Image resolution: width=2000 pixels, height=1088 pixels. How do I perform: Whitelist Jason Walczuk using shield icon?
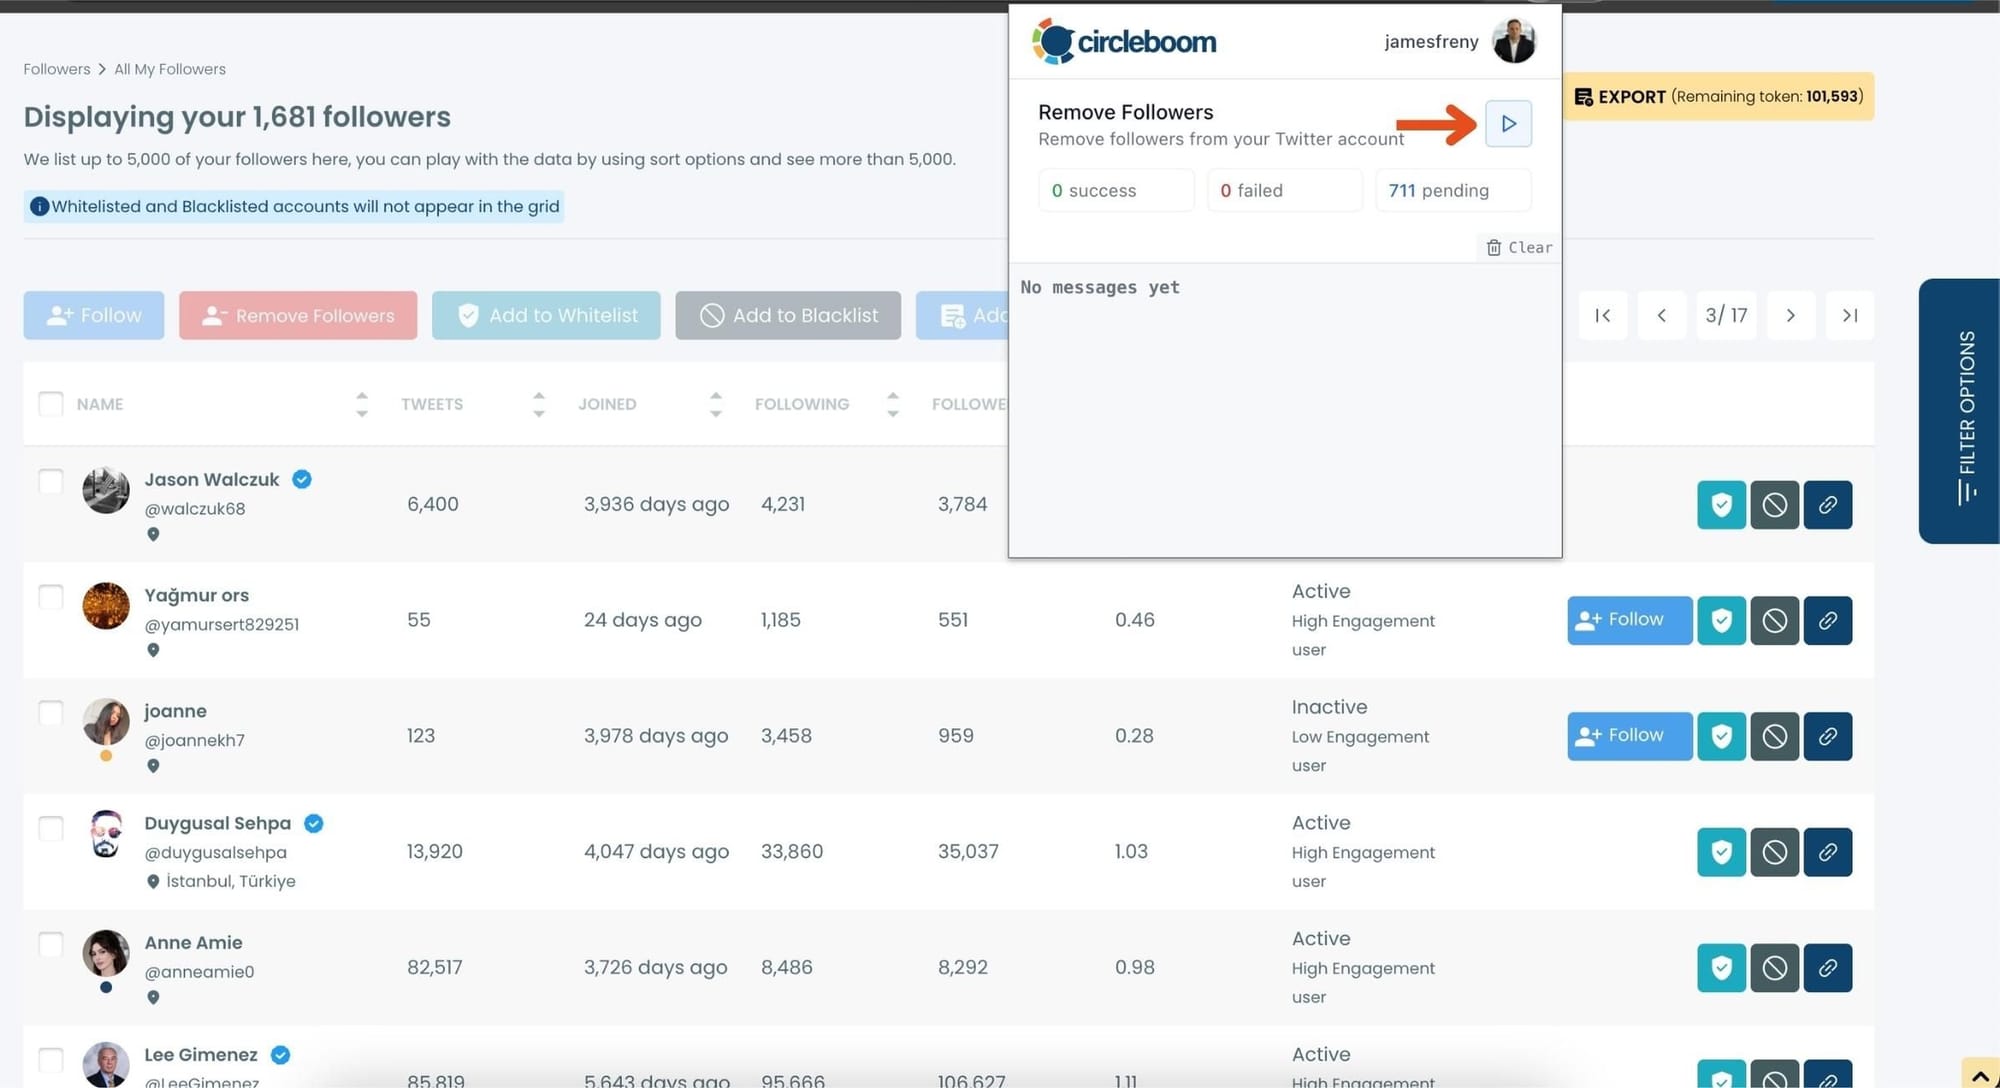coord(1721,505)
